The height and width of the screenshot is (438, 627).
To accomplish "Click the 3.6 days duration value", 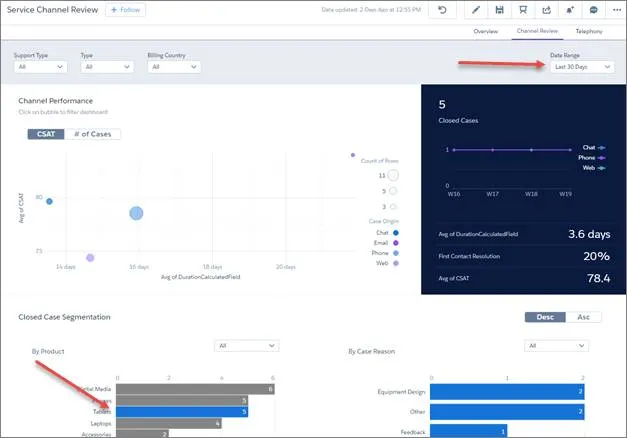I will [x=589, y=234].
